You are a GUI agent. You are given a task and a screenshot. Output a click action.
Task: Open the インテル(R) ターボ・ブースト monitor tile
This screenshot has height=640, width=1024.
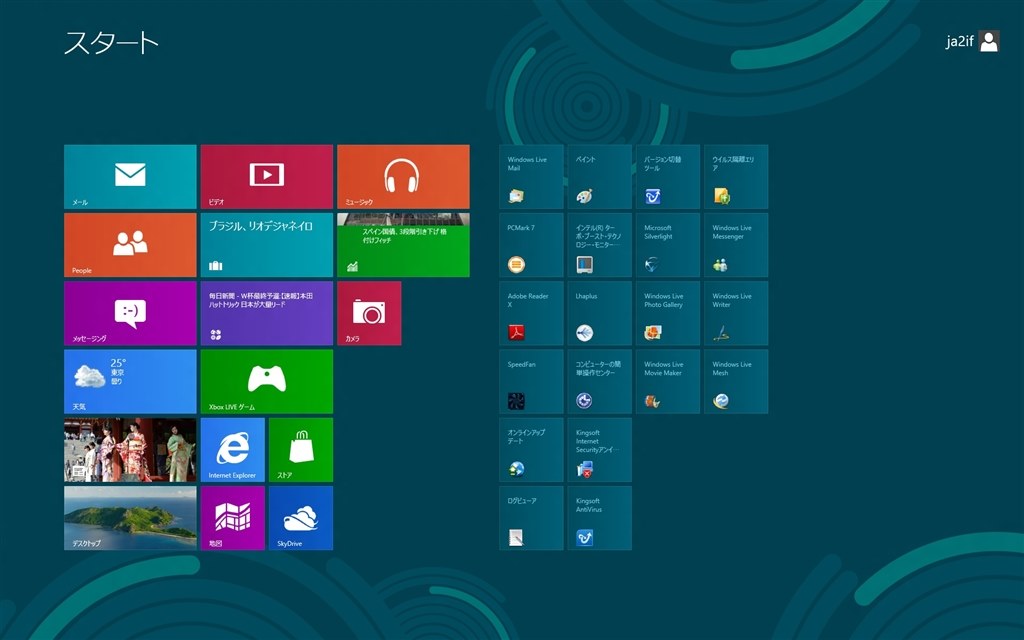(600, 245)
